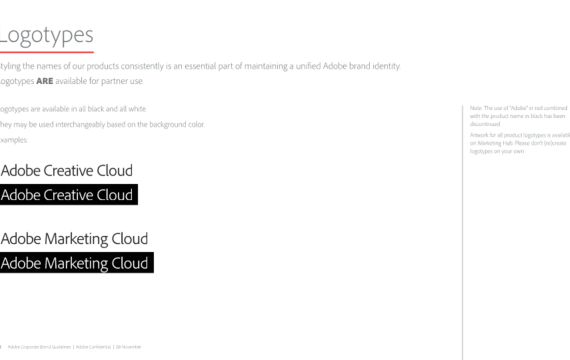Click the bold word ARE

point(45,81)
